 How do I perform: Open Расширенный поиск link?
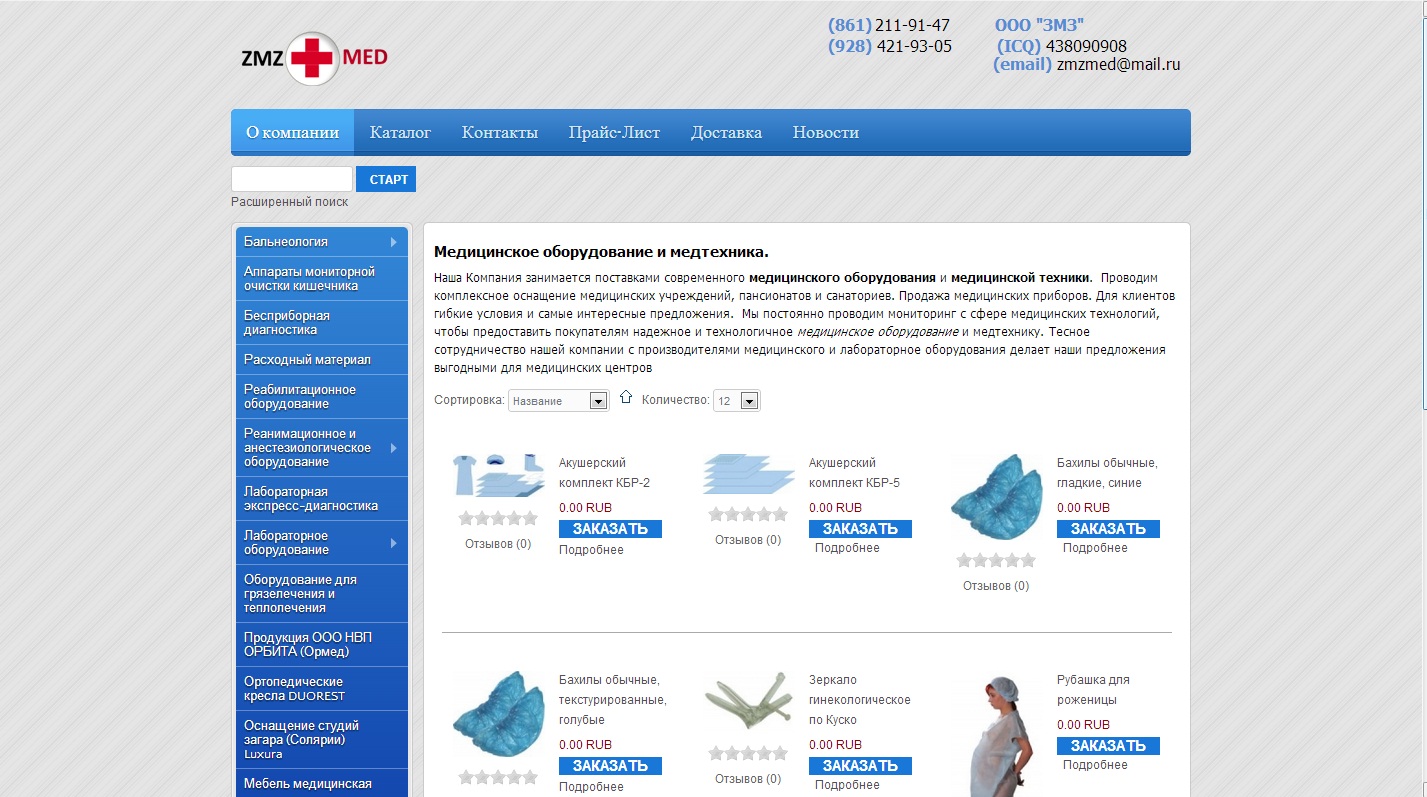[x=290, y=202]
